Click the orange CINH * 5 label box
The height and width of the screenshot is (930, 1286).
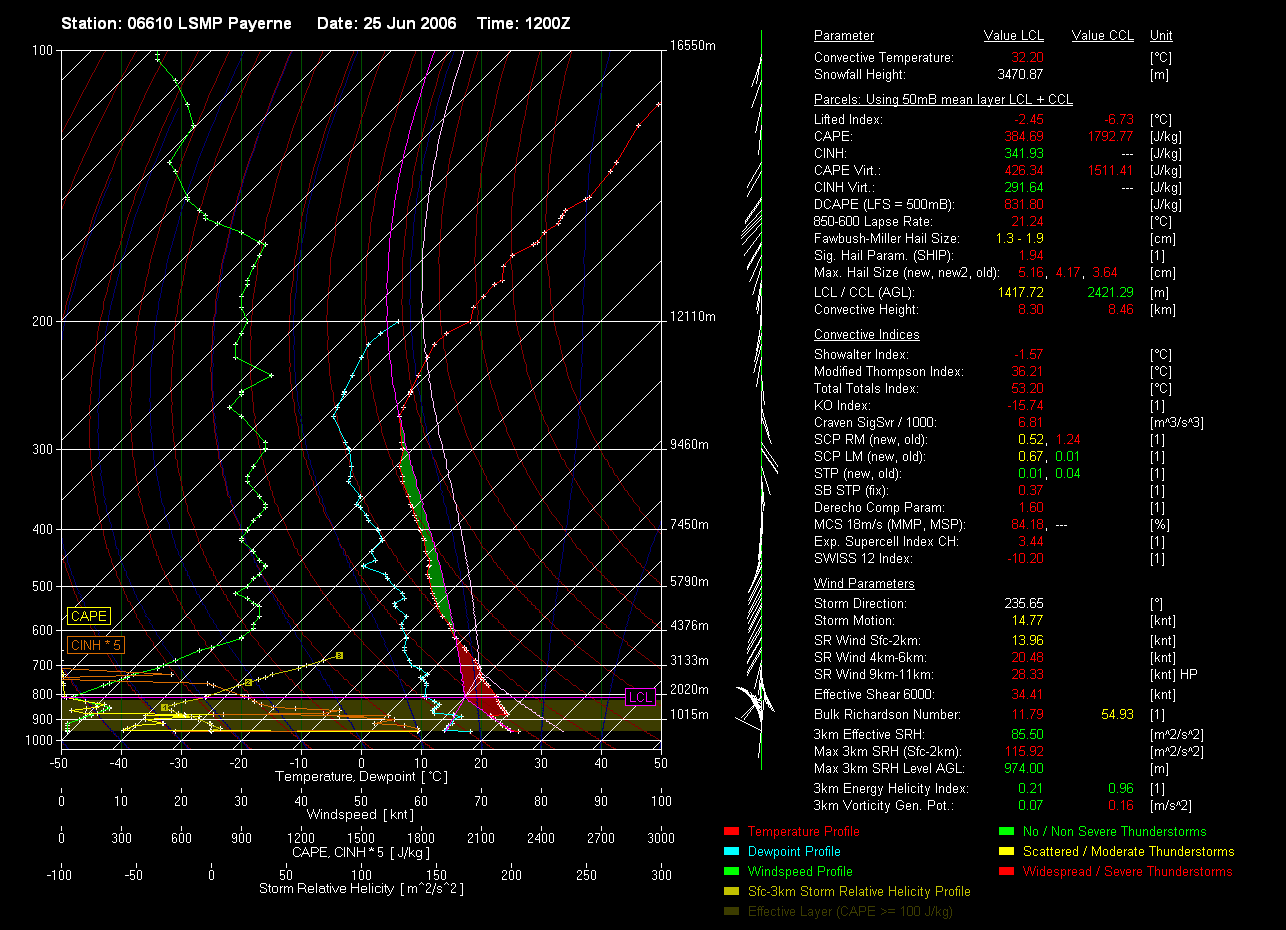(x=95, y=646)
